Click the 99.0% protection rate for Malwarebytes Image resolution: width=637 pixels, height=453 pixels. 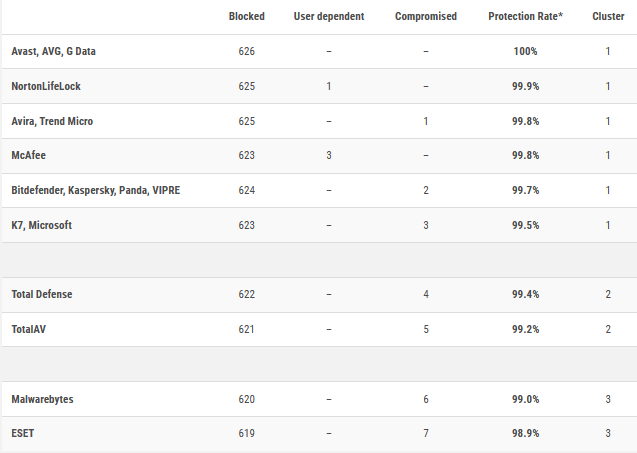(x=526, y=399)
